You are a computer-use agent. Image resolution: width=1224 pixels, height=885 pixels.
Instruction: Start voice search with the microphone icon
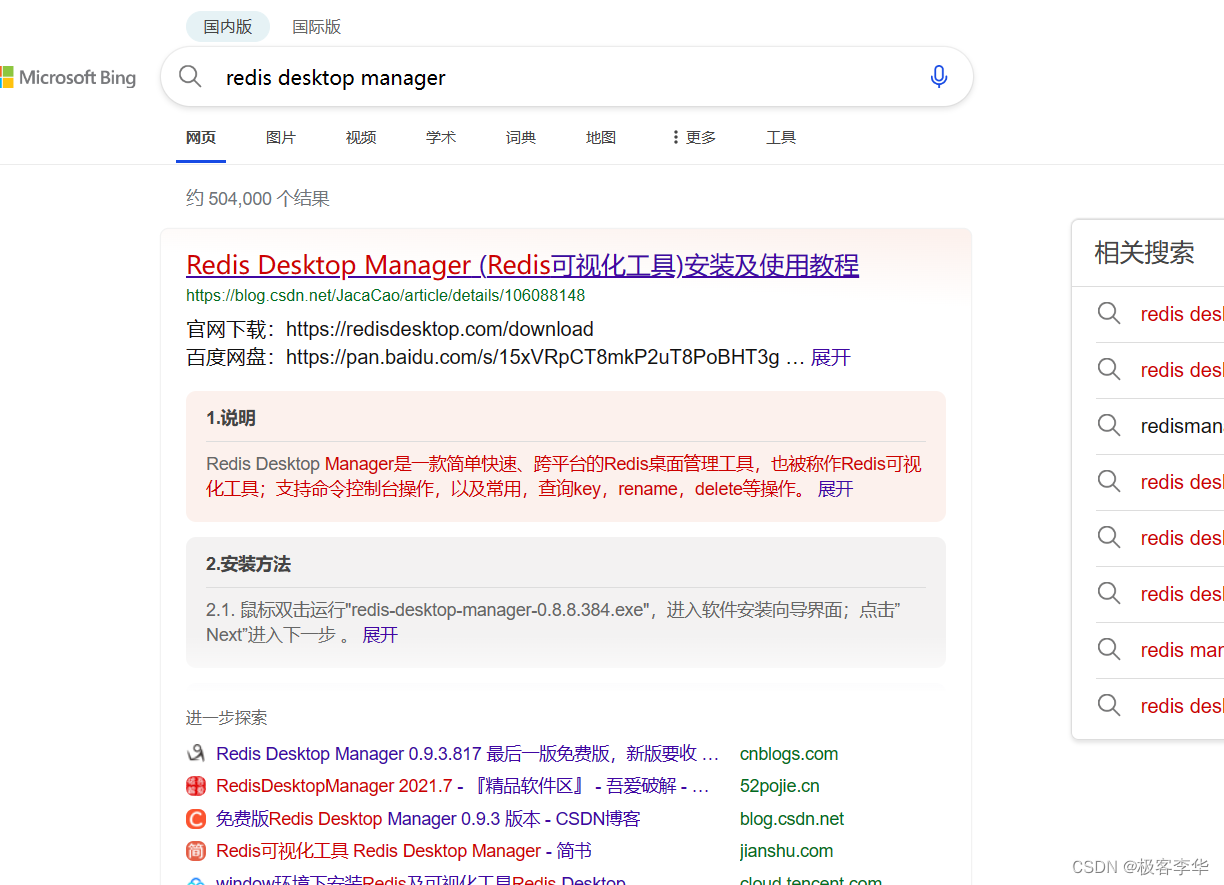[938, 76]
